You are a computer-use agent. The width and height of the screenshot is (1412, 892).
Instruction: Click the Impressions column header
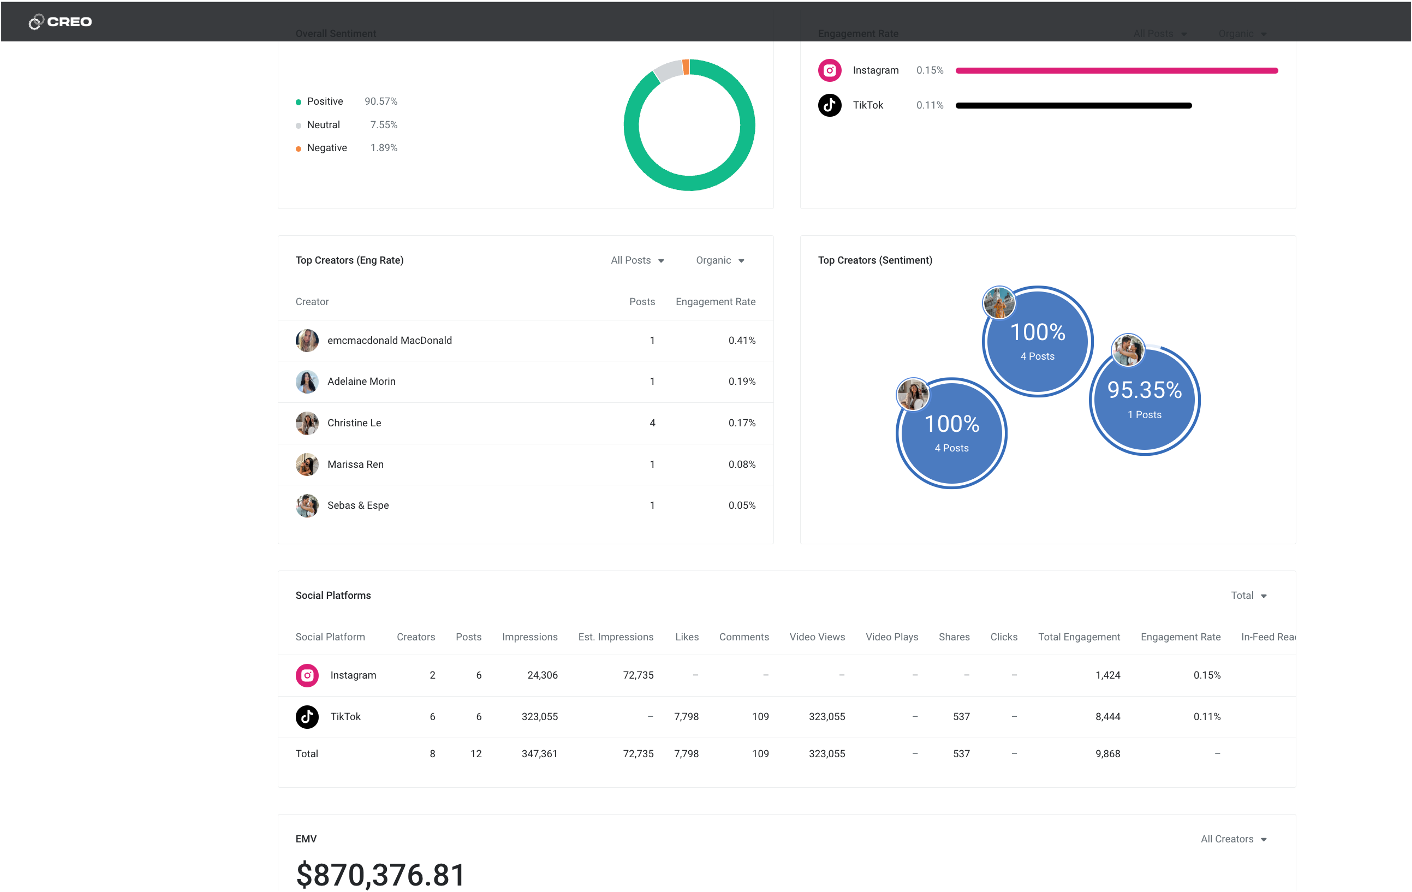click(529, 636)
